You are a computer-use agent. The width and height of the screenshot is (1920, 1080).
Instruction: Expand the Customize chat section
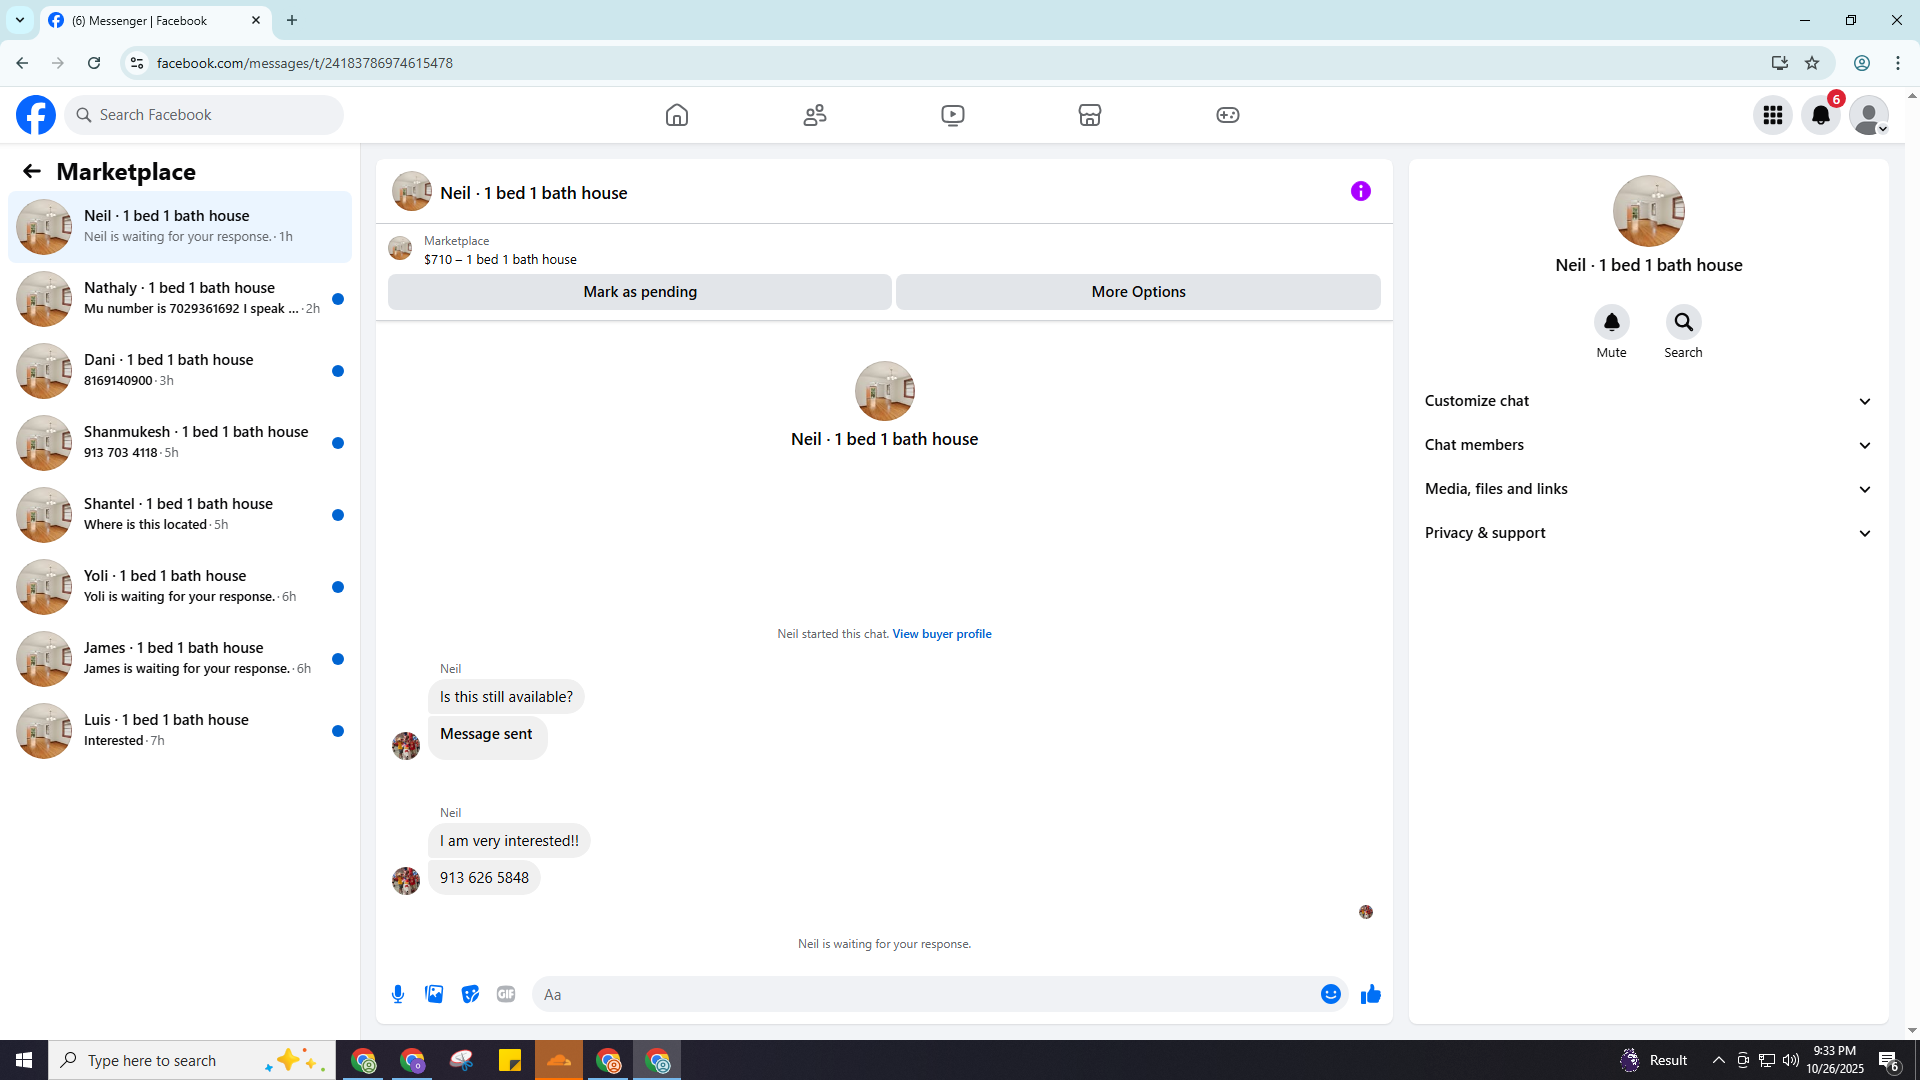click(1647, 401)
